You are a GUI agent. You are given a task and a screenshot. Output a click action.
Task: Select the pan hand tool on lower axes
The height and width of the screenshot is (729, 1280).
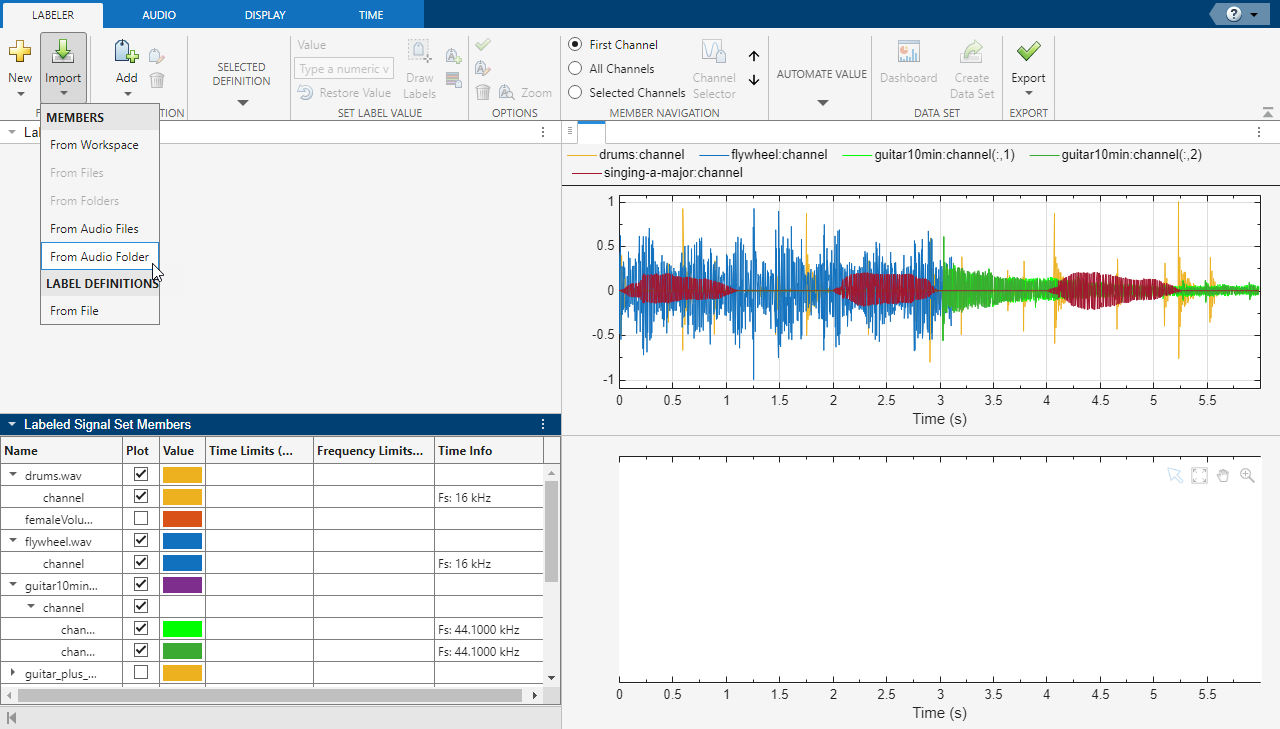[x=1222, y=476]
